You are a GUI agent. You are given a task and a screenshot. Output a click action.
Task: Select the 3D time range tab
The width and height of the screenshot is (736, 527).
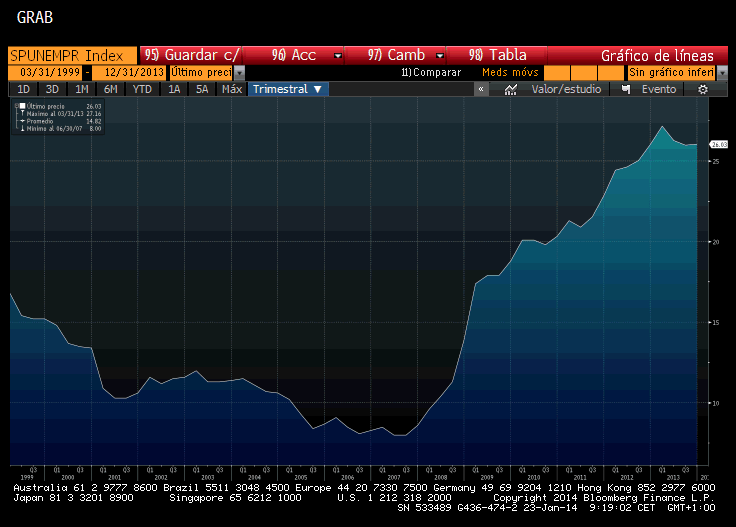(x=52, y=89)
